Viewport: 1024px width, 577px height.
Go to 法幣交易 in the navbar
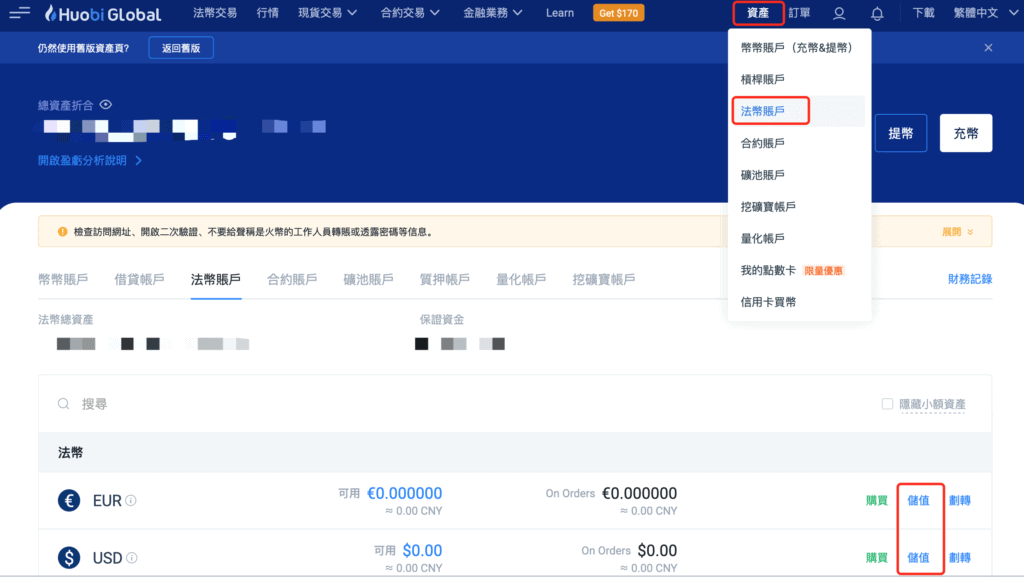pos(215,13)
